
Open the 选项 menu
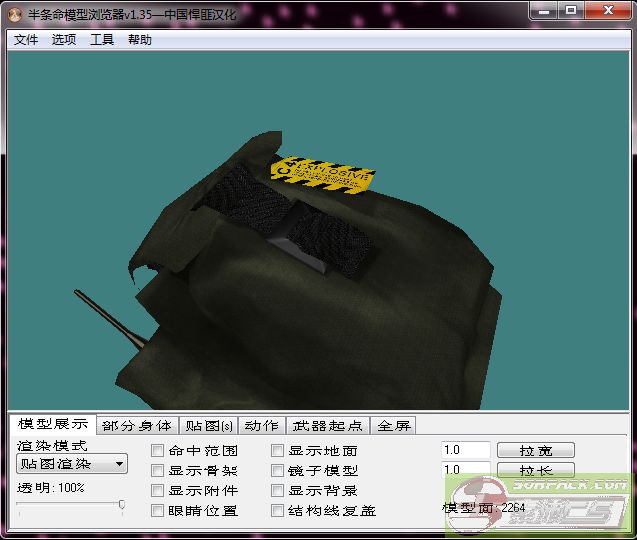coord(64,40)
